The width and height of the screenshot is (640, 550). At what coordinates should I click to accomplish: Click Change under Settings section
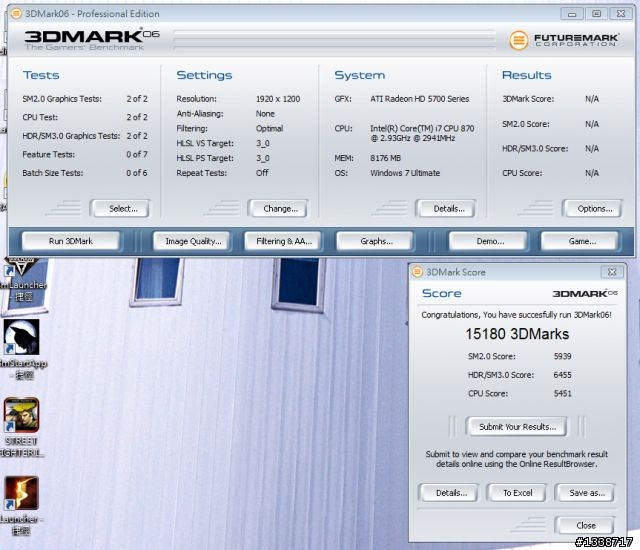point(278,208)
